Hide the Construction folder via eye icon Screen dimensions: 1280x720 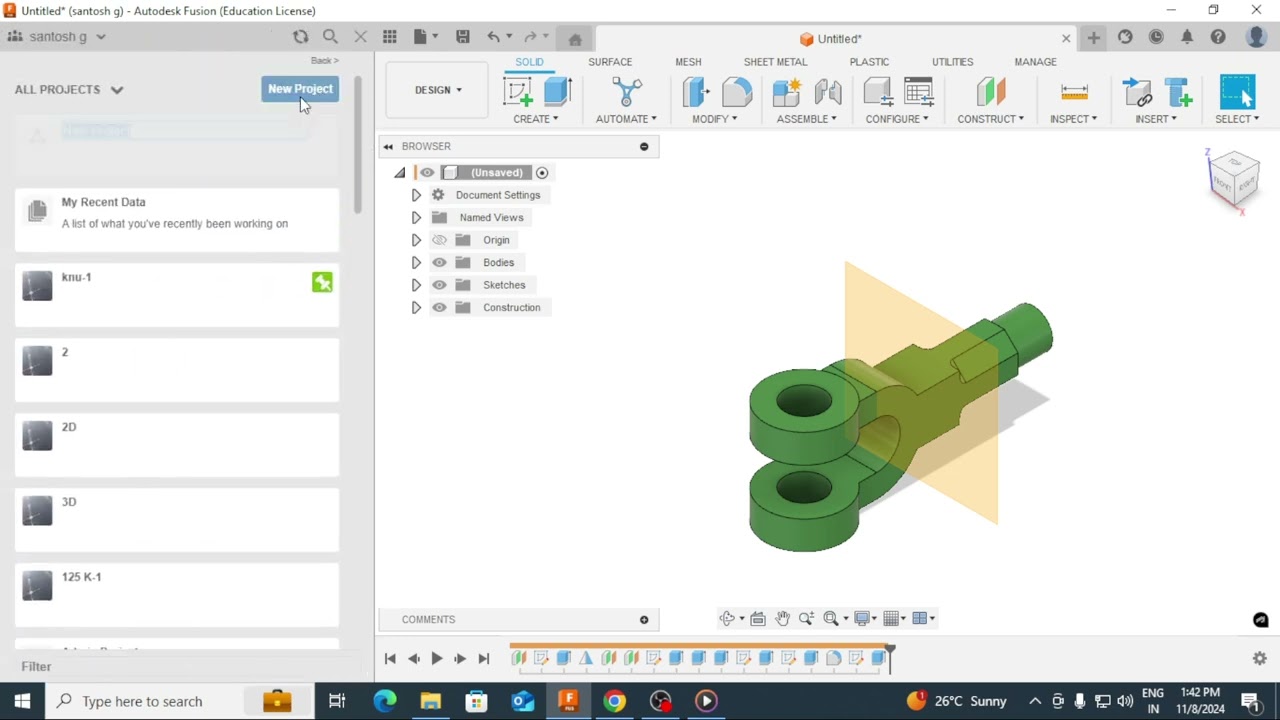(x=439, y=307)
